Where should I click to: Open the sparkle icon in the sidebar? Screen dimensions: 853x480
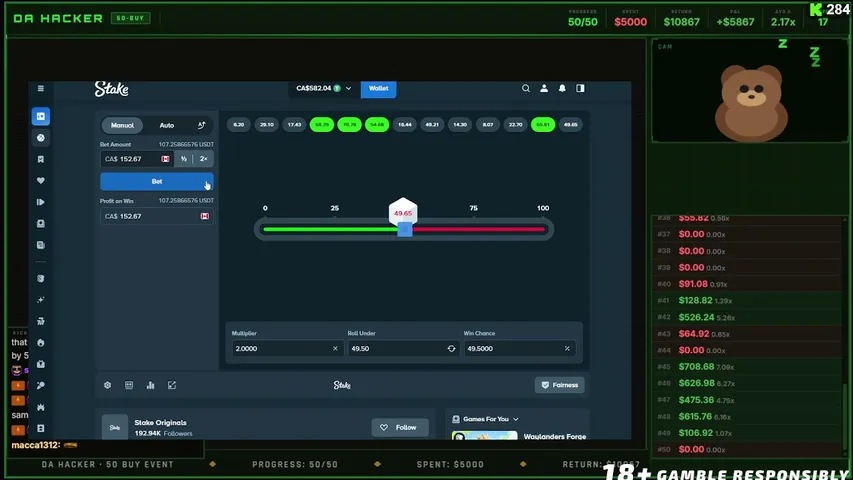coord(41,299)
